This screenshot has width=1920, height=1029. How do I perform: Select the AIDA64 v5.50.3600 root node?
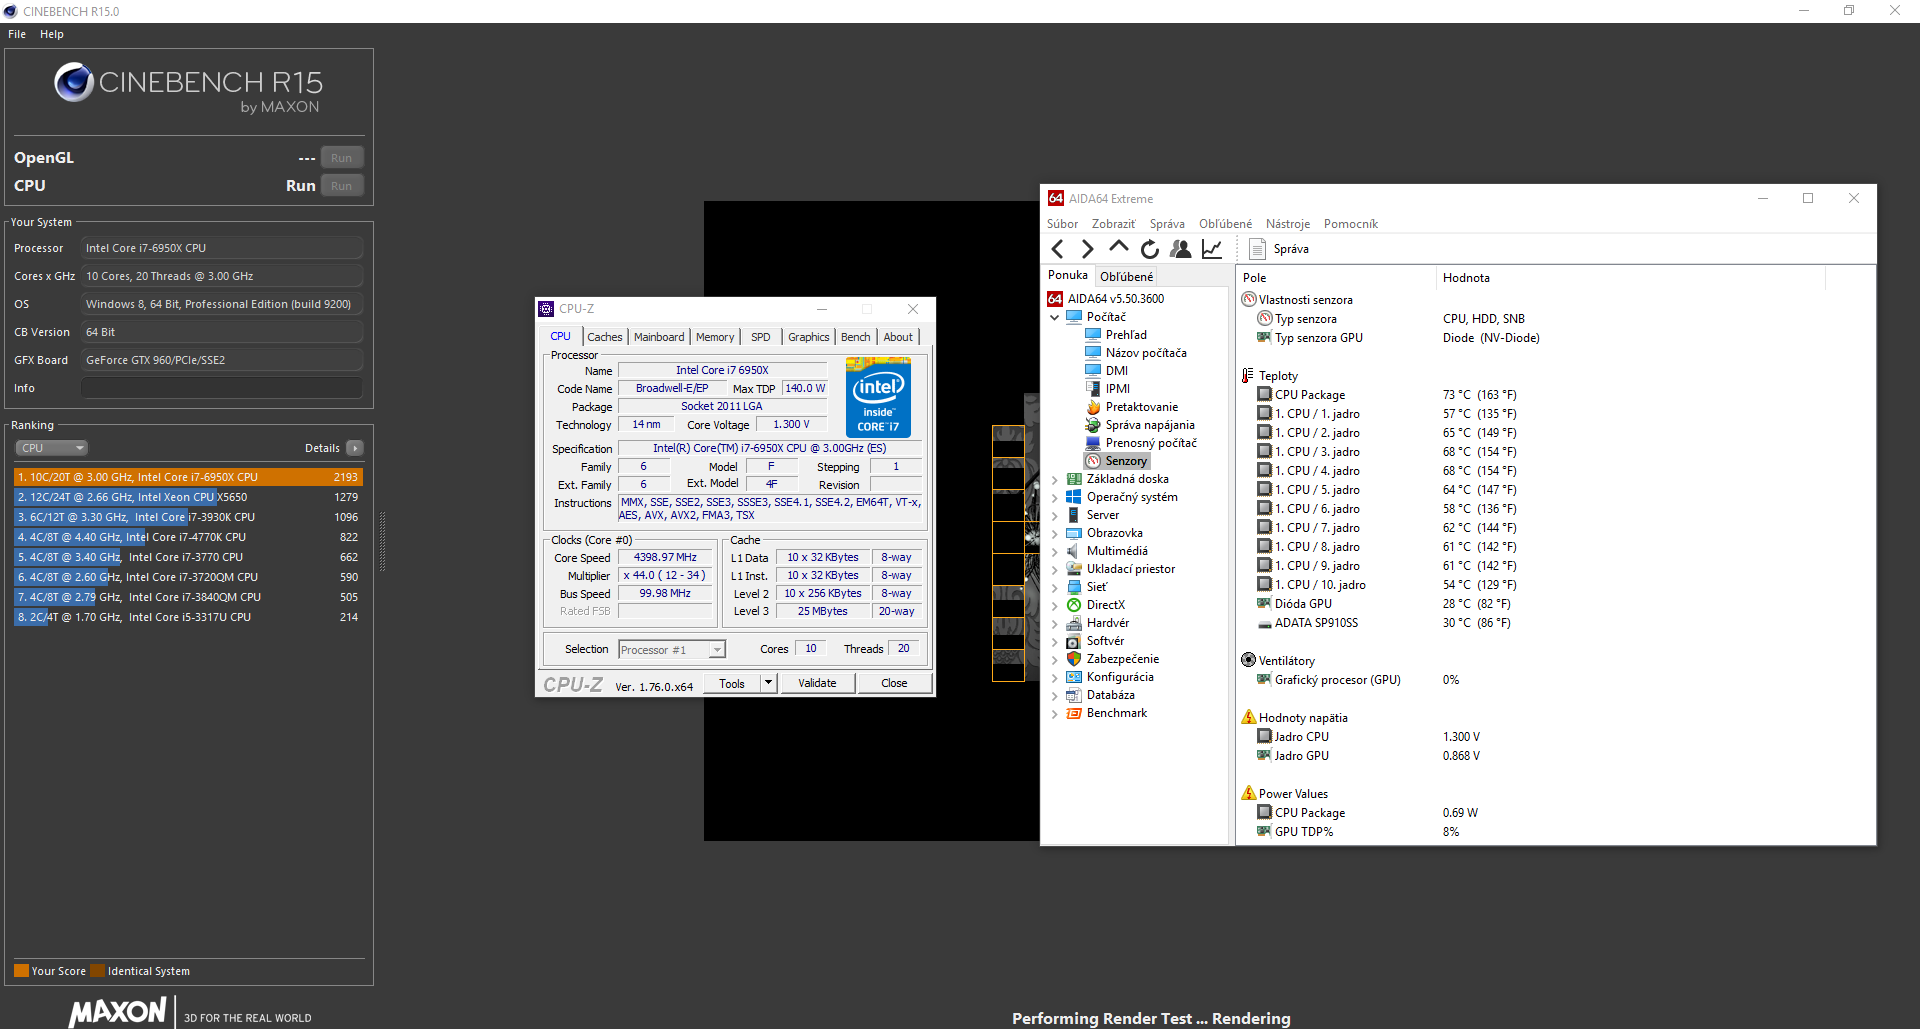pos(1115,299)
